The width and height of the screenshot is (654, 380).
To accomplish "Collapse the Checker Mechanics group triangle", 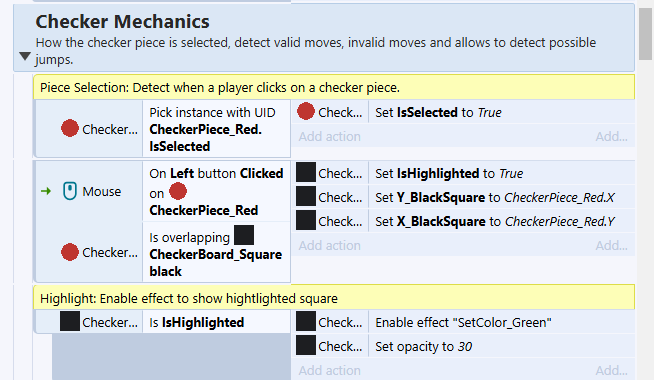I will click(25, 56).
